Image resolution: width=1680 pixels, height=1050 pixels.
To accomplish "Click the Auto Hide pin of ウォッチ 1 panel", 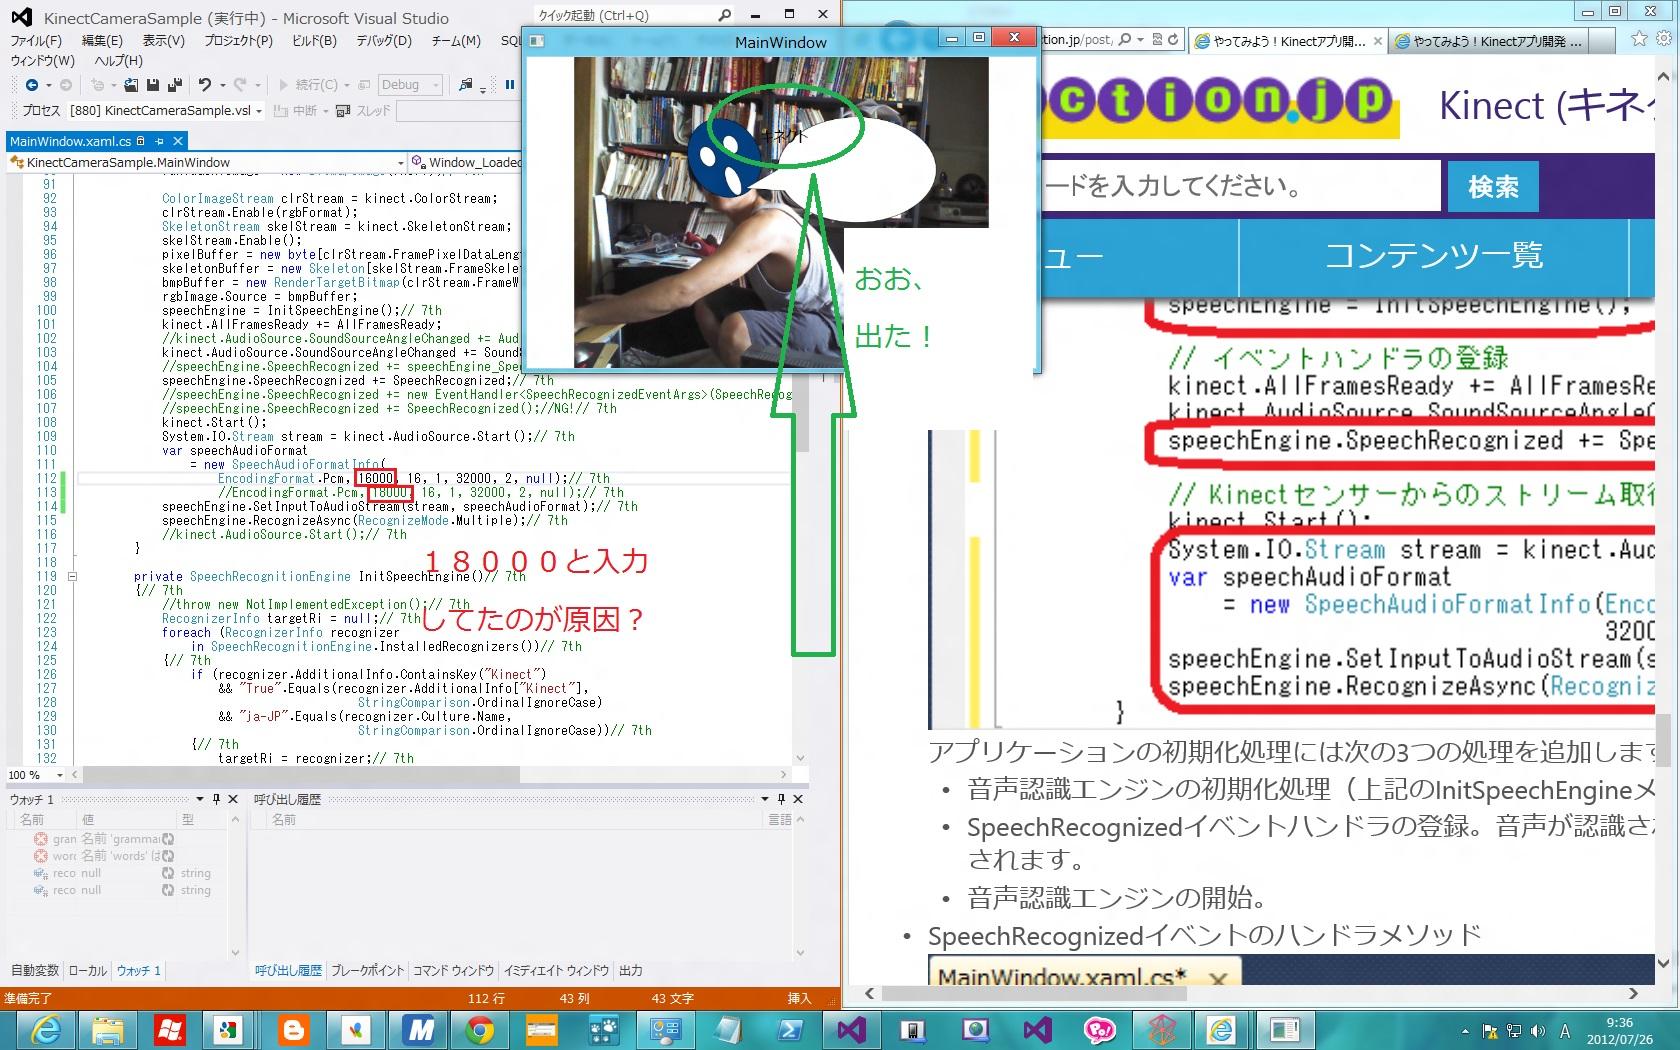I will [216, 799].
